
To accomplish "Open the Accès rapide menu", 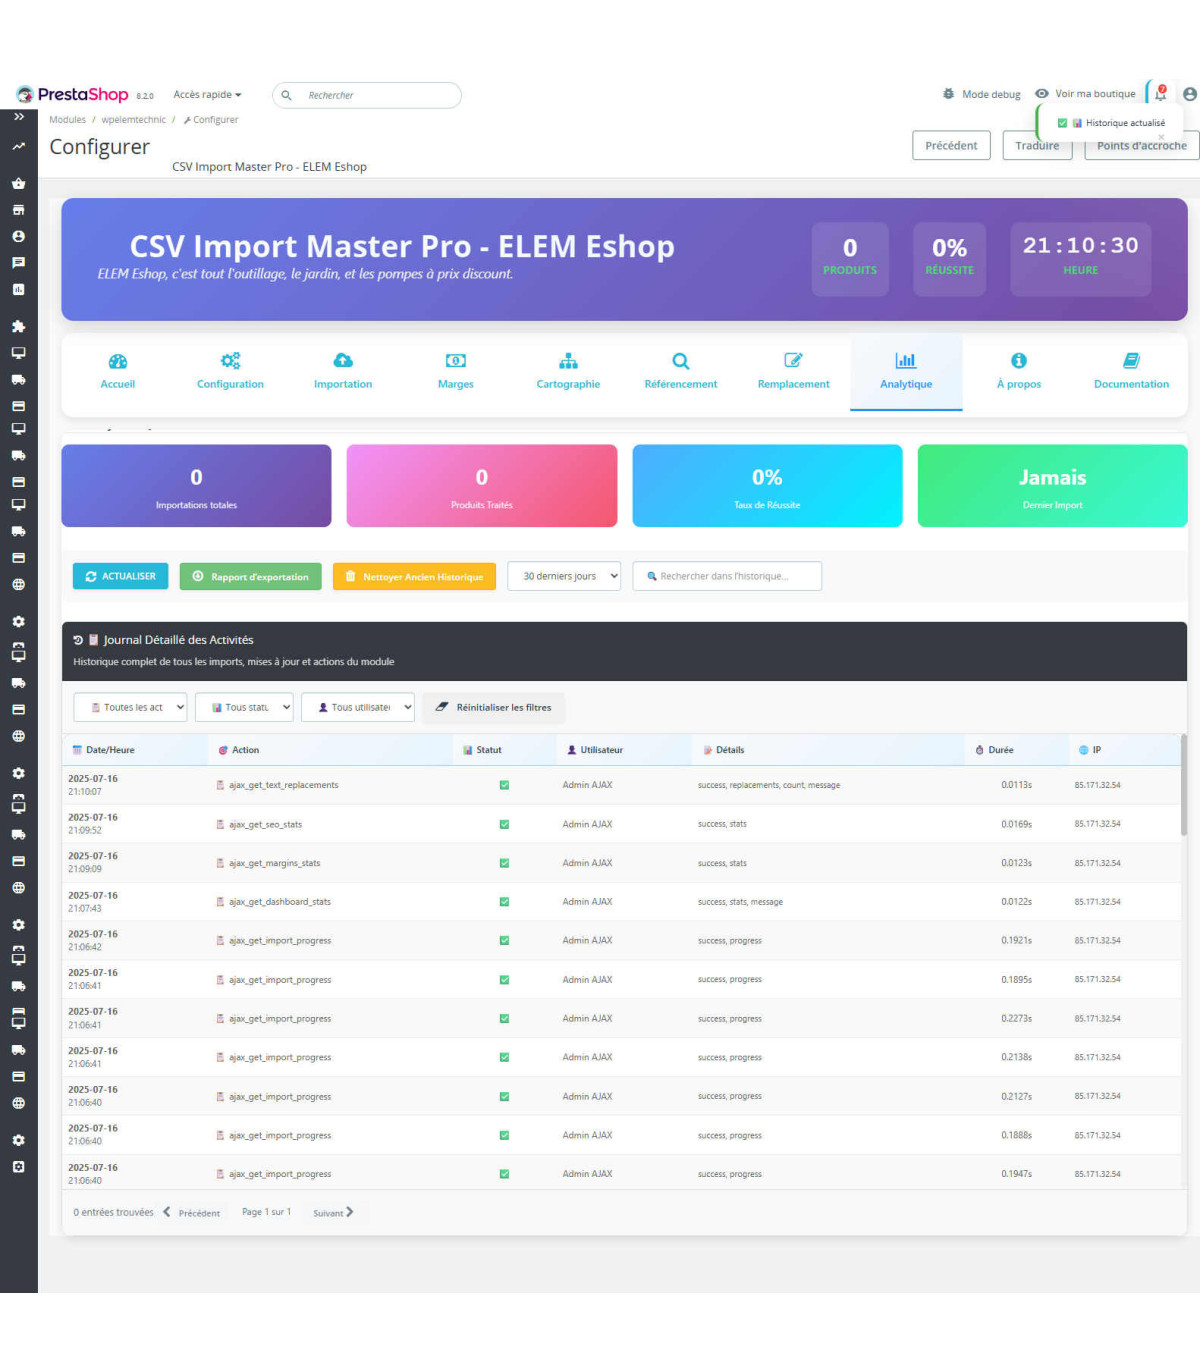I will coord(207,95).
